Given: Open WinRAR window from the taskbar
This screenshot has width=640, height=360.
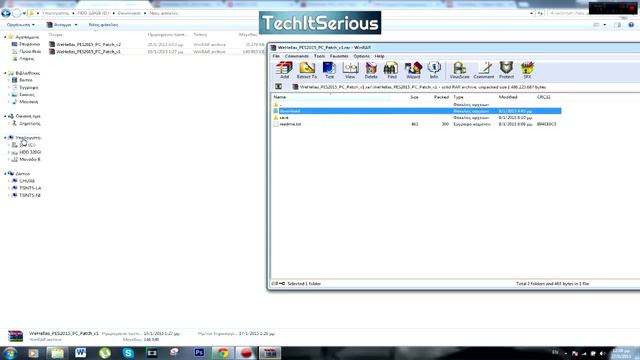Looking at the screenshot, I should tap(270, 353).
